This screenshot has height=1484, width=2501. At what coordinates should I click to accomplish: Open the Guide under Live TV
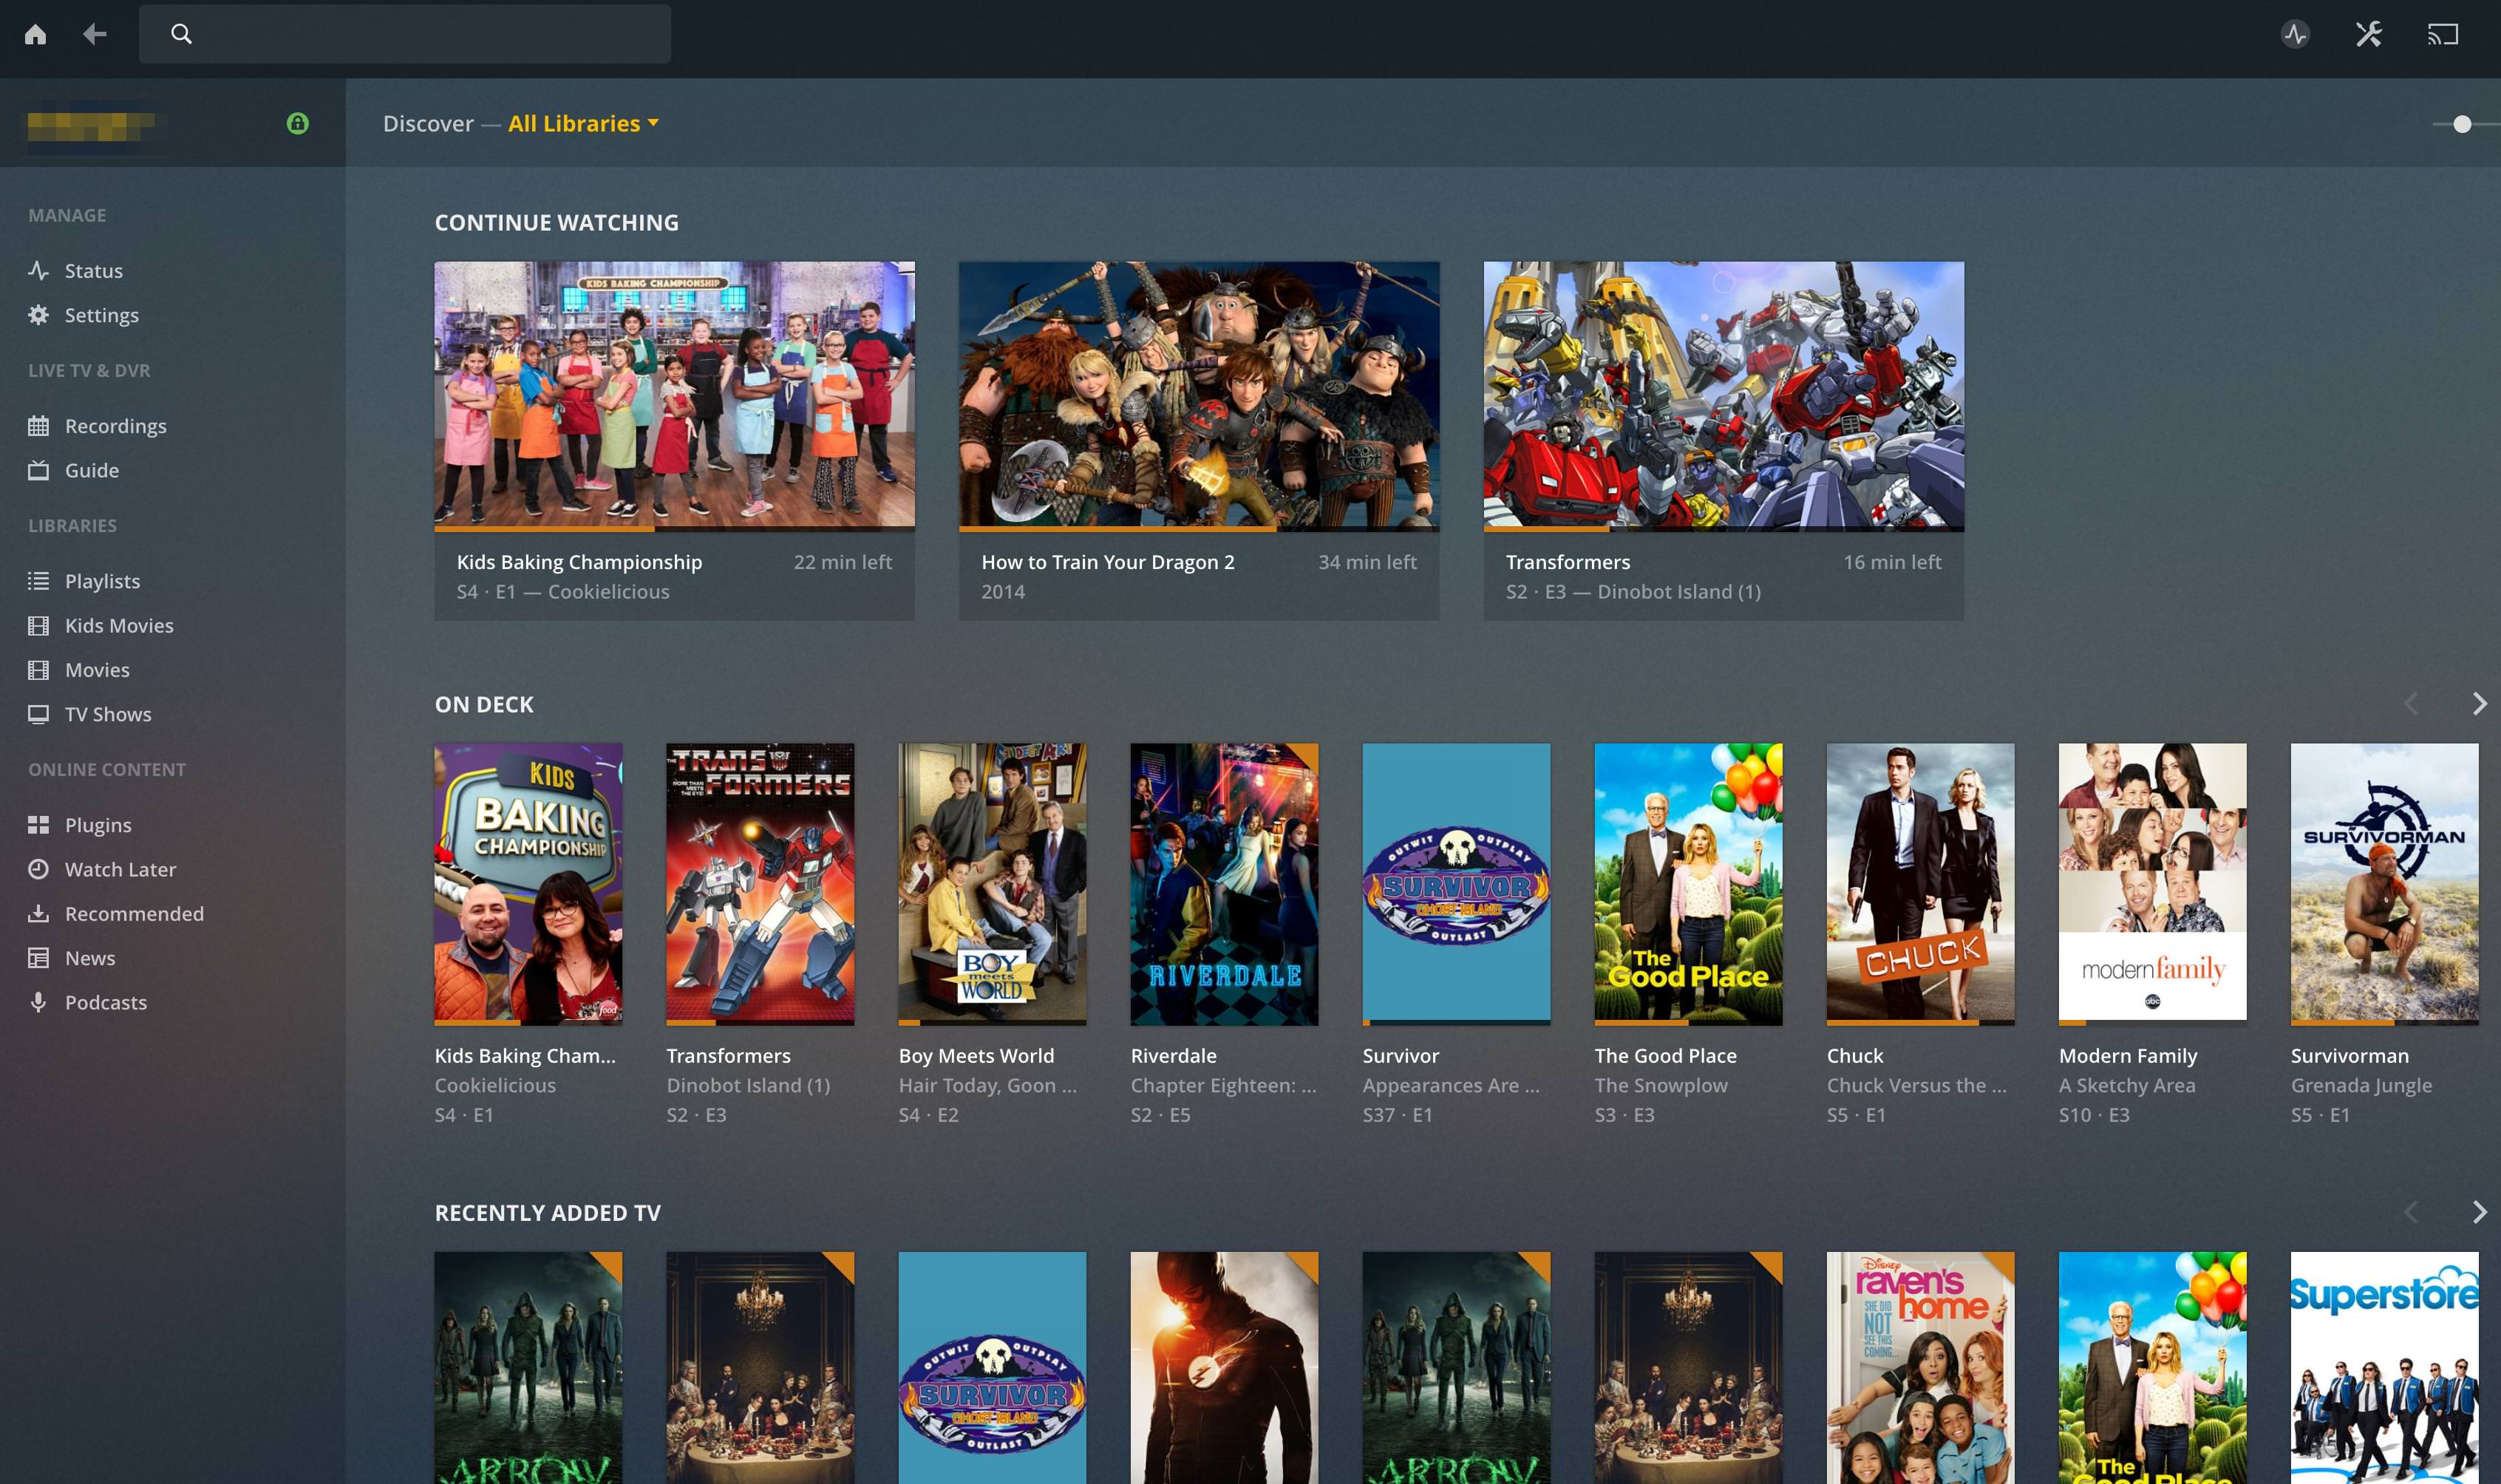click(x=91, y=470)
